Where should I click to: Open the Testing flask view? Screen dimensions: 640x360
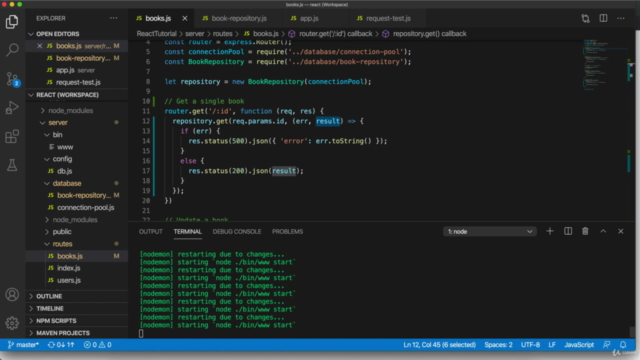(12, 165)
